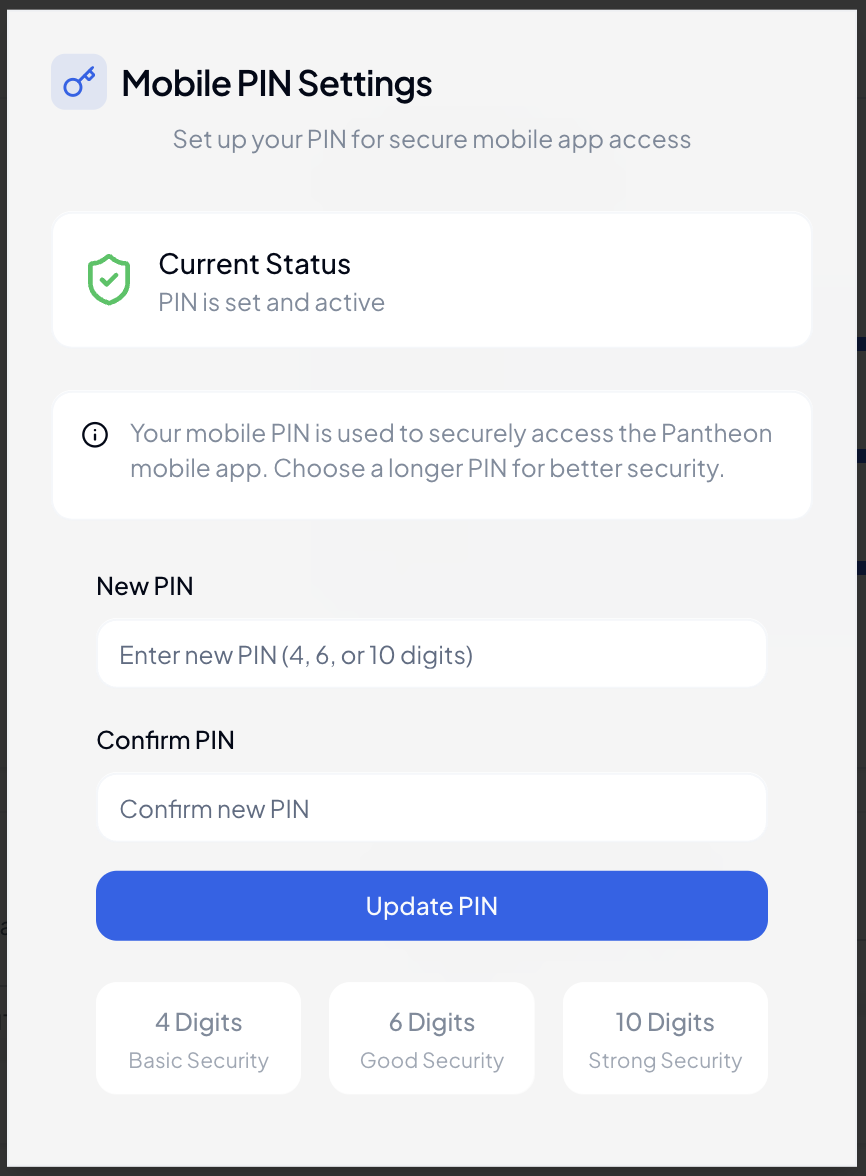Click the Strong Security caption under 10 Digits
This screenshot has height=1176, width=866.
664,1060
